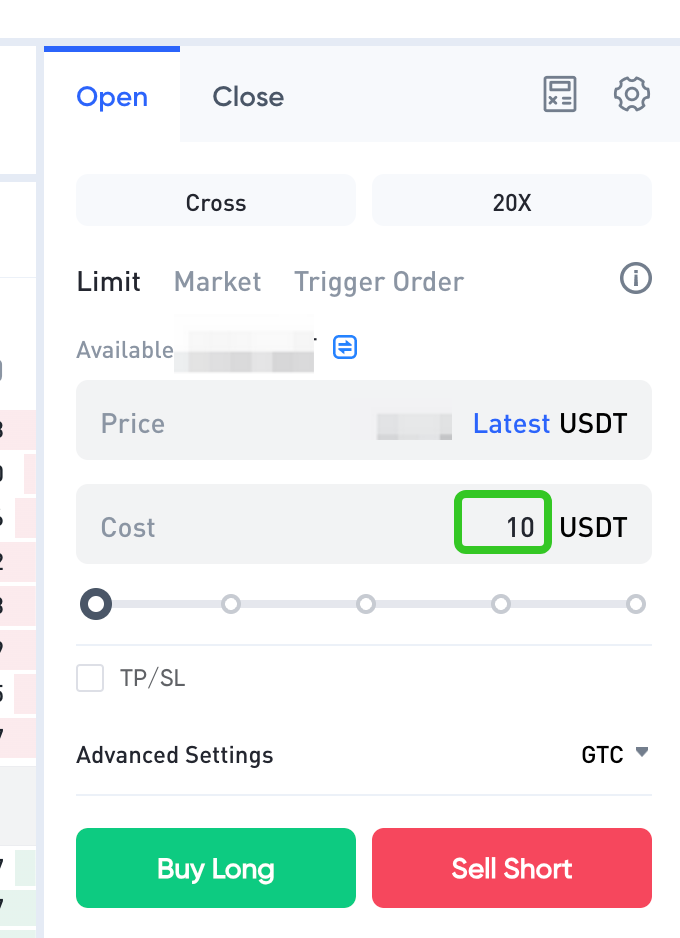Open the calculator icon

560,95
